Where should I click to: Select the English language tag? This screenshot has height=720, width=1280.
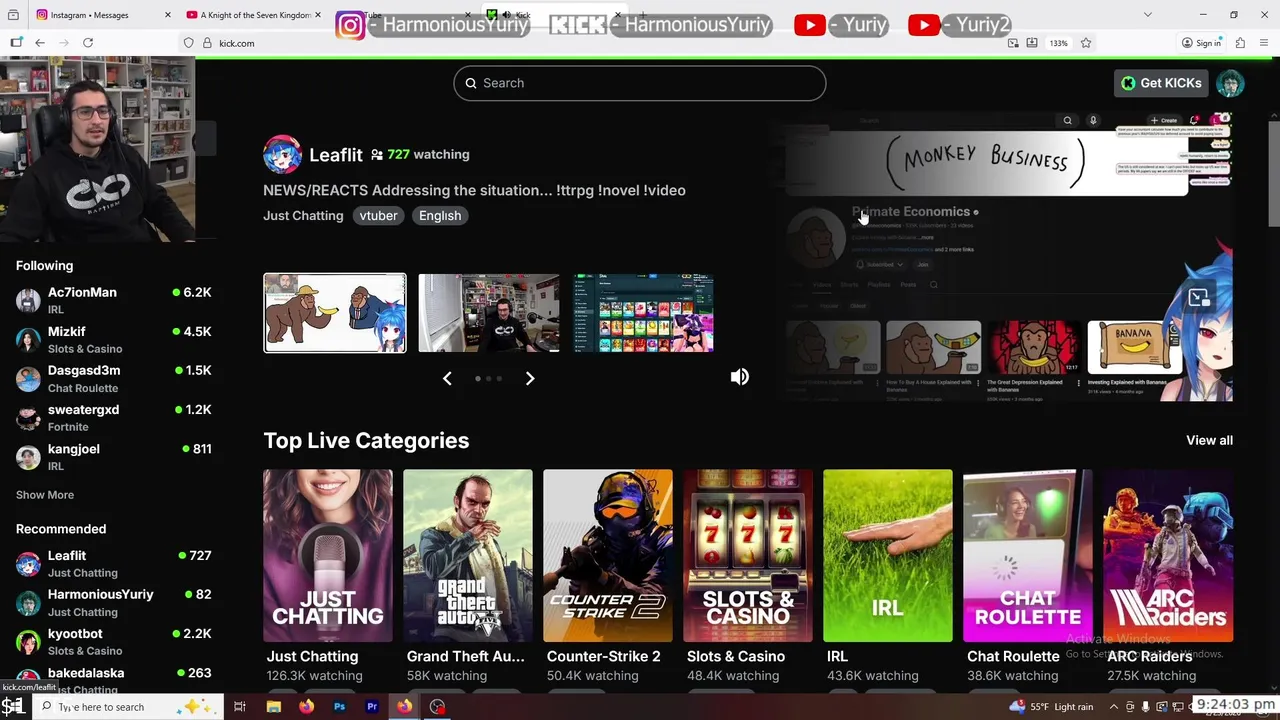440,215
